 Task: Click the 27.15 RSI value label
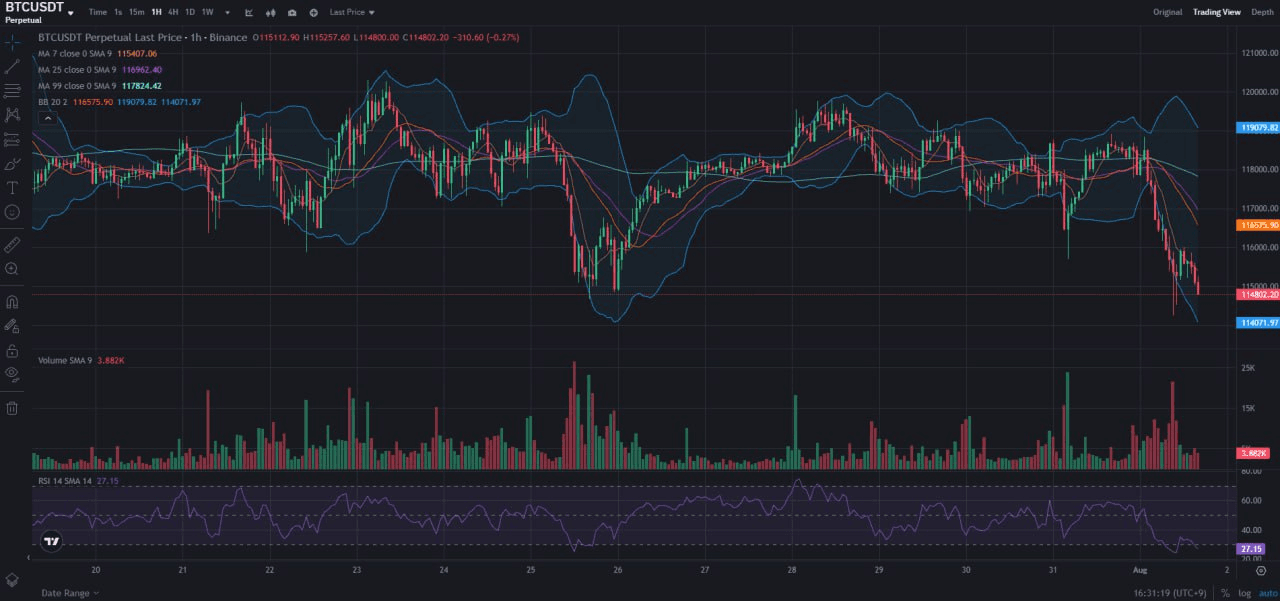coord(1252,549)
